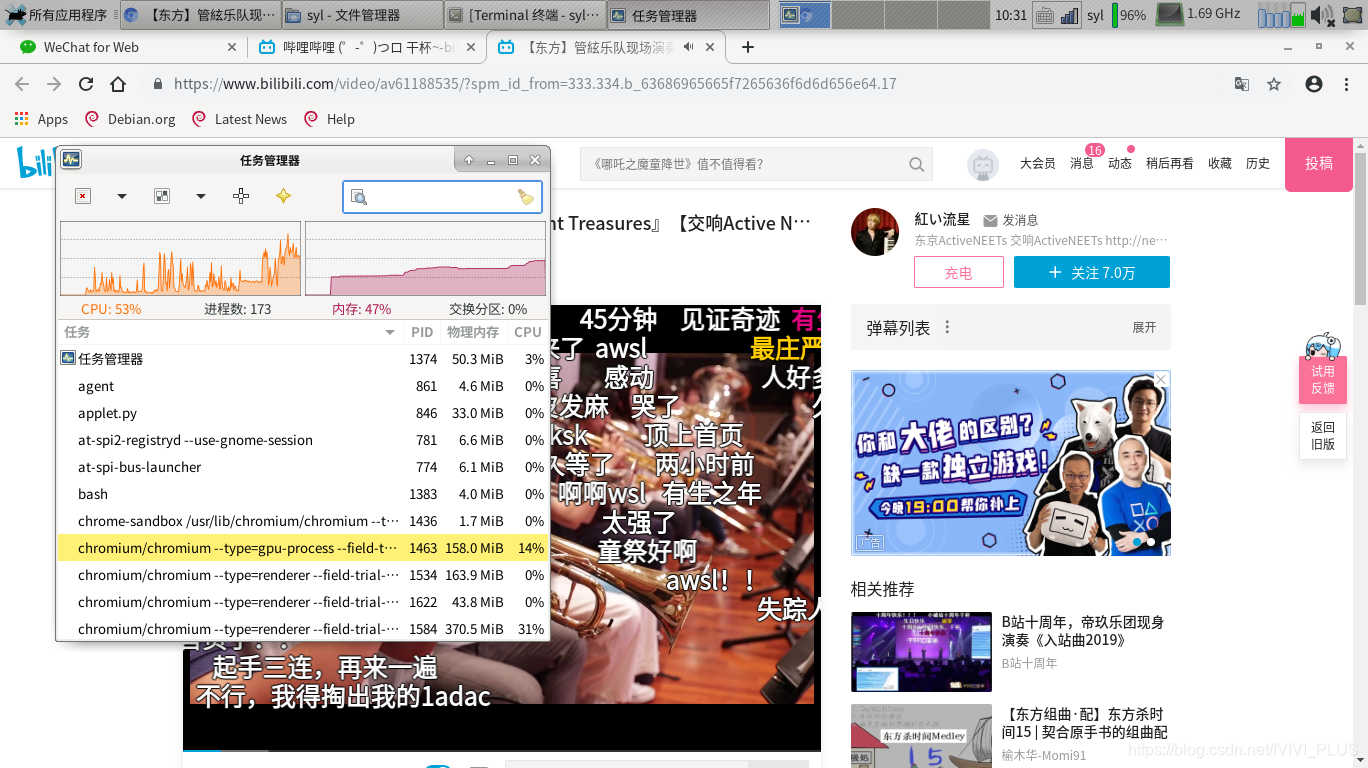Screen dimensions: 1368x768
Task: Open Latest News bookmark
Action: [239, 119]
